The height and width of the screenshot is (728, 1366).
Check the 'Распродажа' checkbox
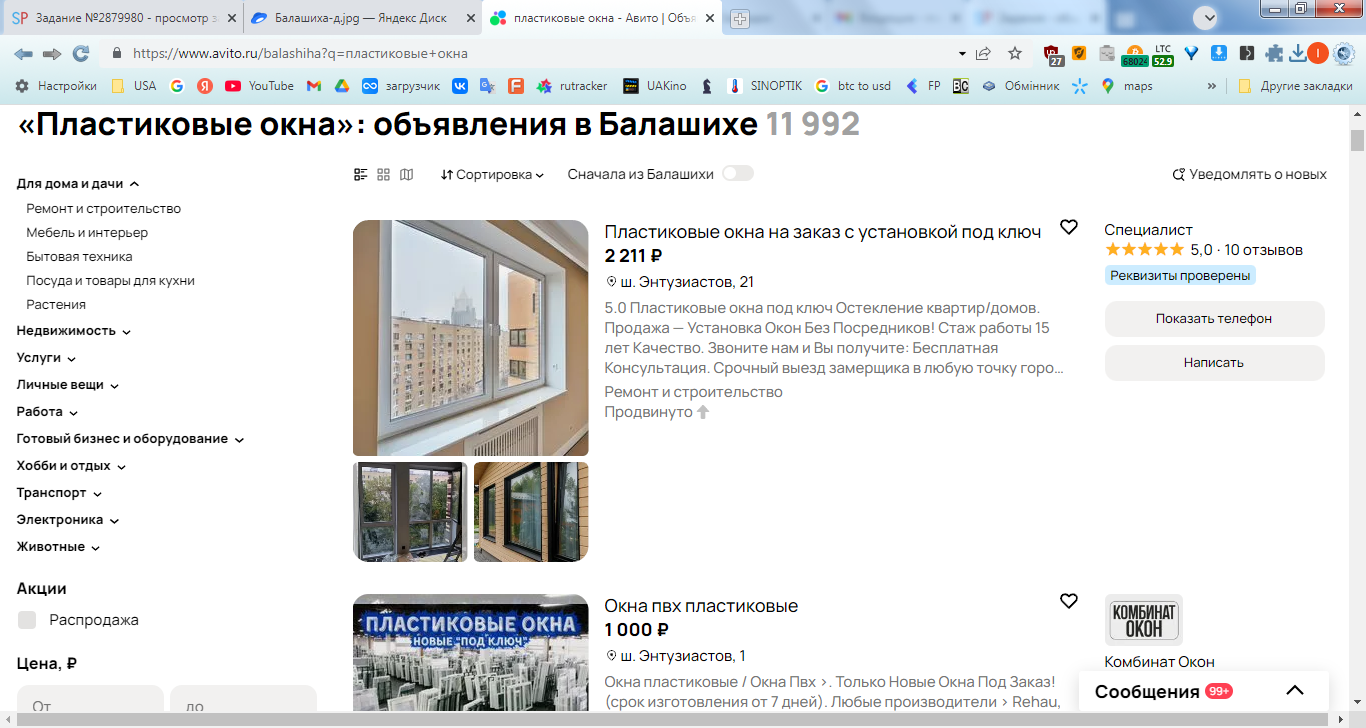tap(27, 620)
